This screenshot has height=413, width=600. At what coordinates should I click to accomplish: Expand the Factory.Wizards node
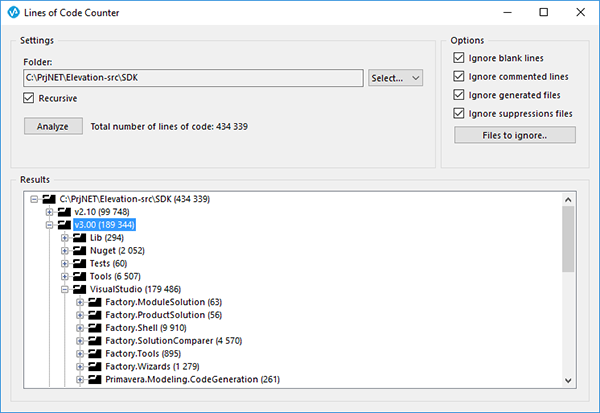coord(80,367)
